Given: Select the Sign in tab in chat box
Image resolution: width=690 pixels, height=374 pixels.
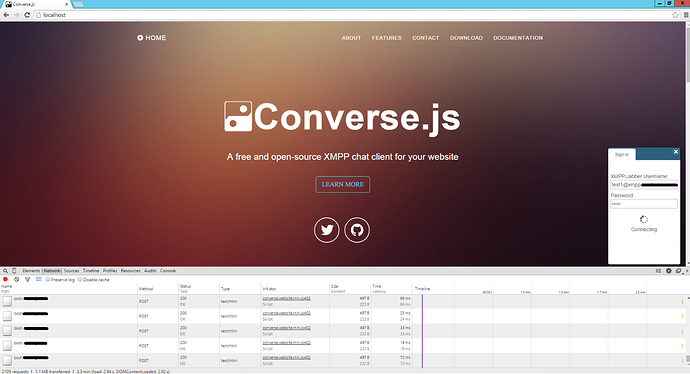Looking at the screenshot, I should click(622, 154).
